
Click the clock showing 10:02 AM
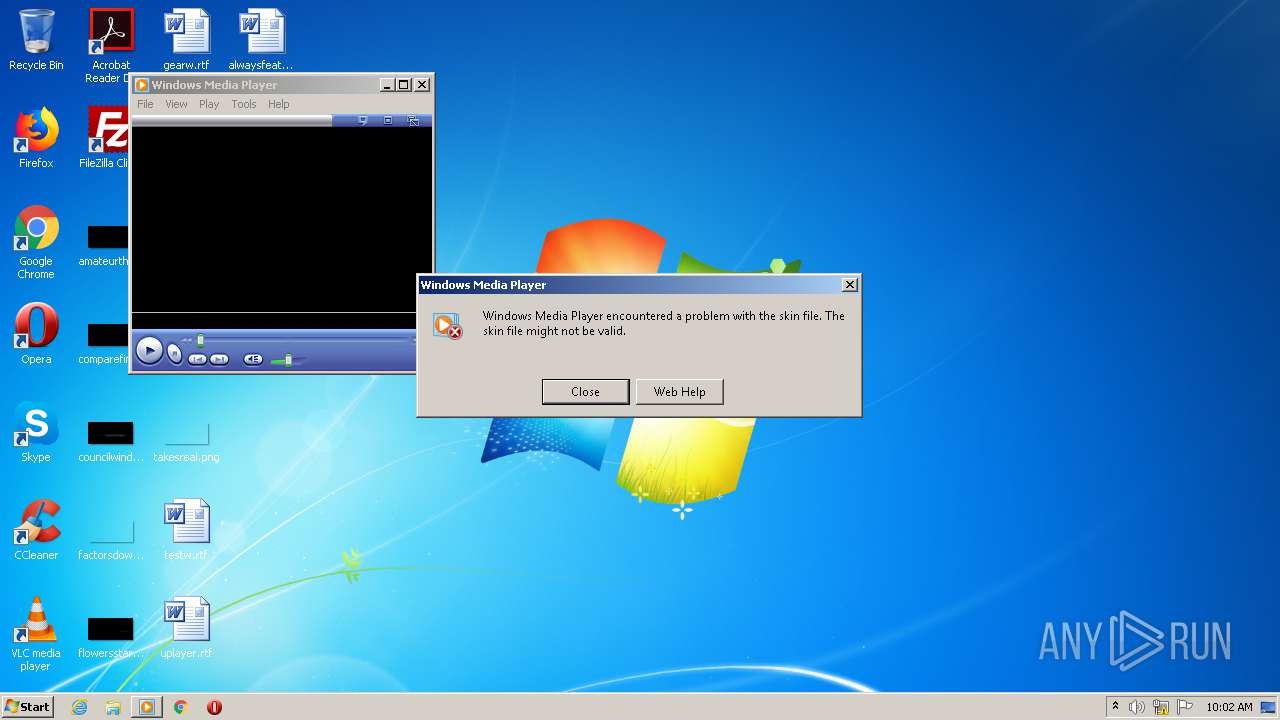coord(1229,707)
